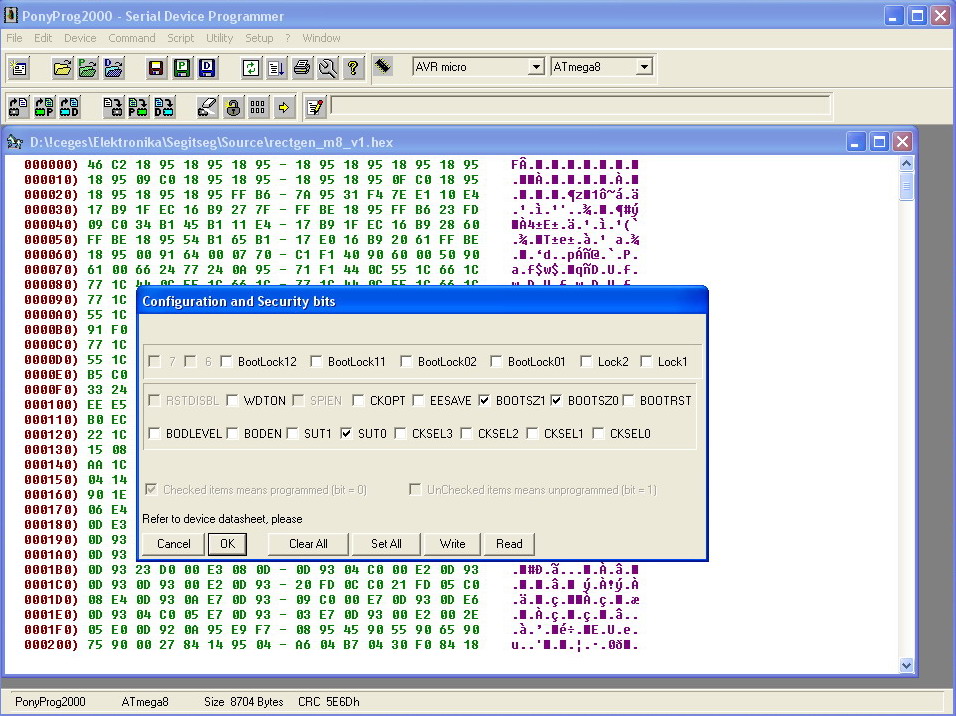Click the wrench and magnifier setup icon
Image resolution: width=956 pixels, height=716 pixels.
pos(327,68)
